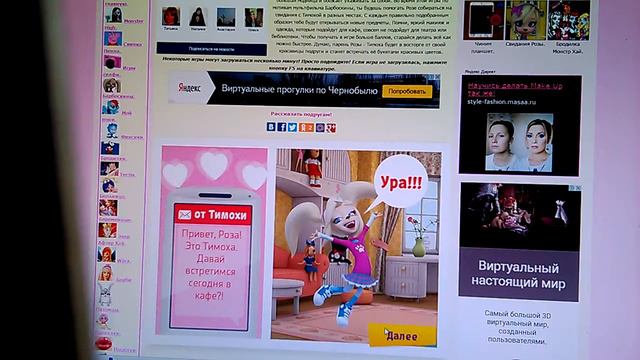The height and width of the screenshot is (360, 640).
Task: Open the Свидания Розы game thumbnail
Action: (526, 20)
